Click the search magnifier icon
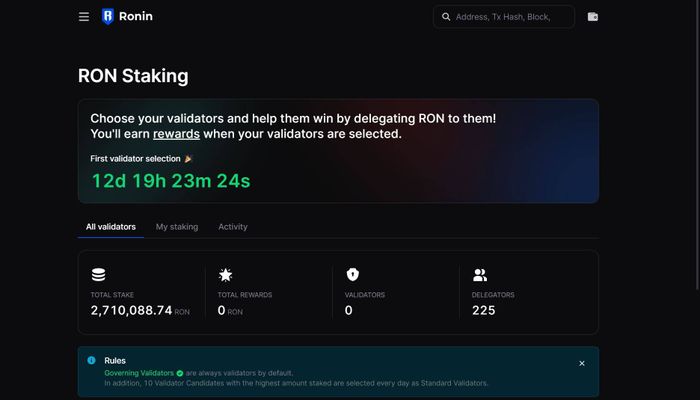The height and width of the screenshot is (400, 700). tap(446, 17)
